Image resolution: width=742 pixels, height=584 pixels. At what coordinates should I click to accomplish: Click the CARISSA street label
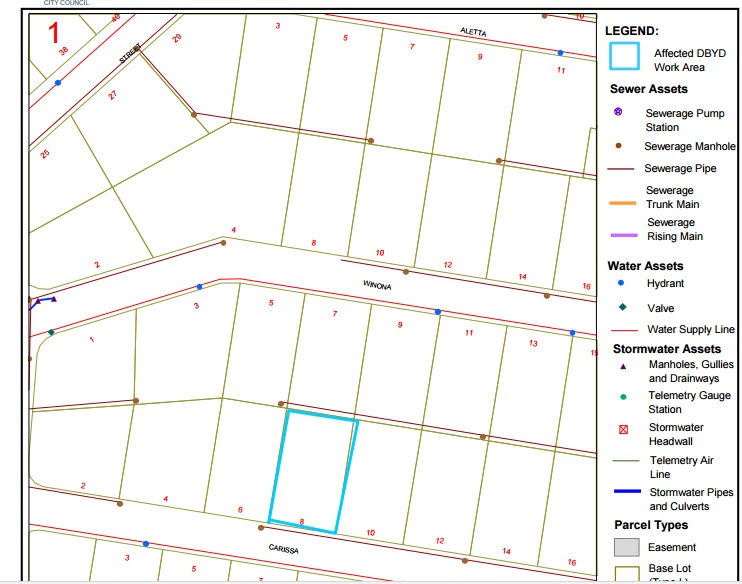pyautogui.click(x=283, y=549)
